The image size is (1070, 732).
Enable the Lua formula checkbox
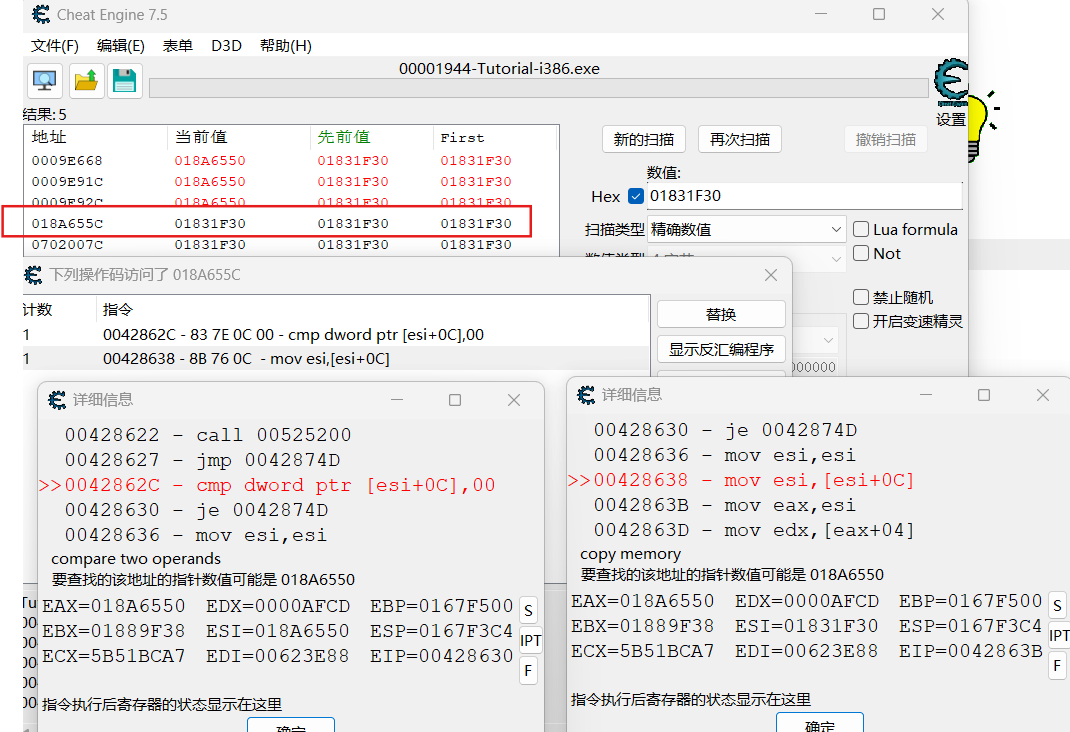tap(861, 230)
